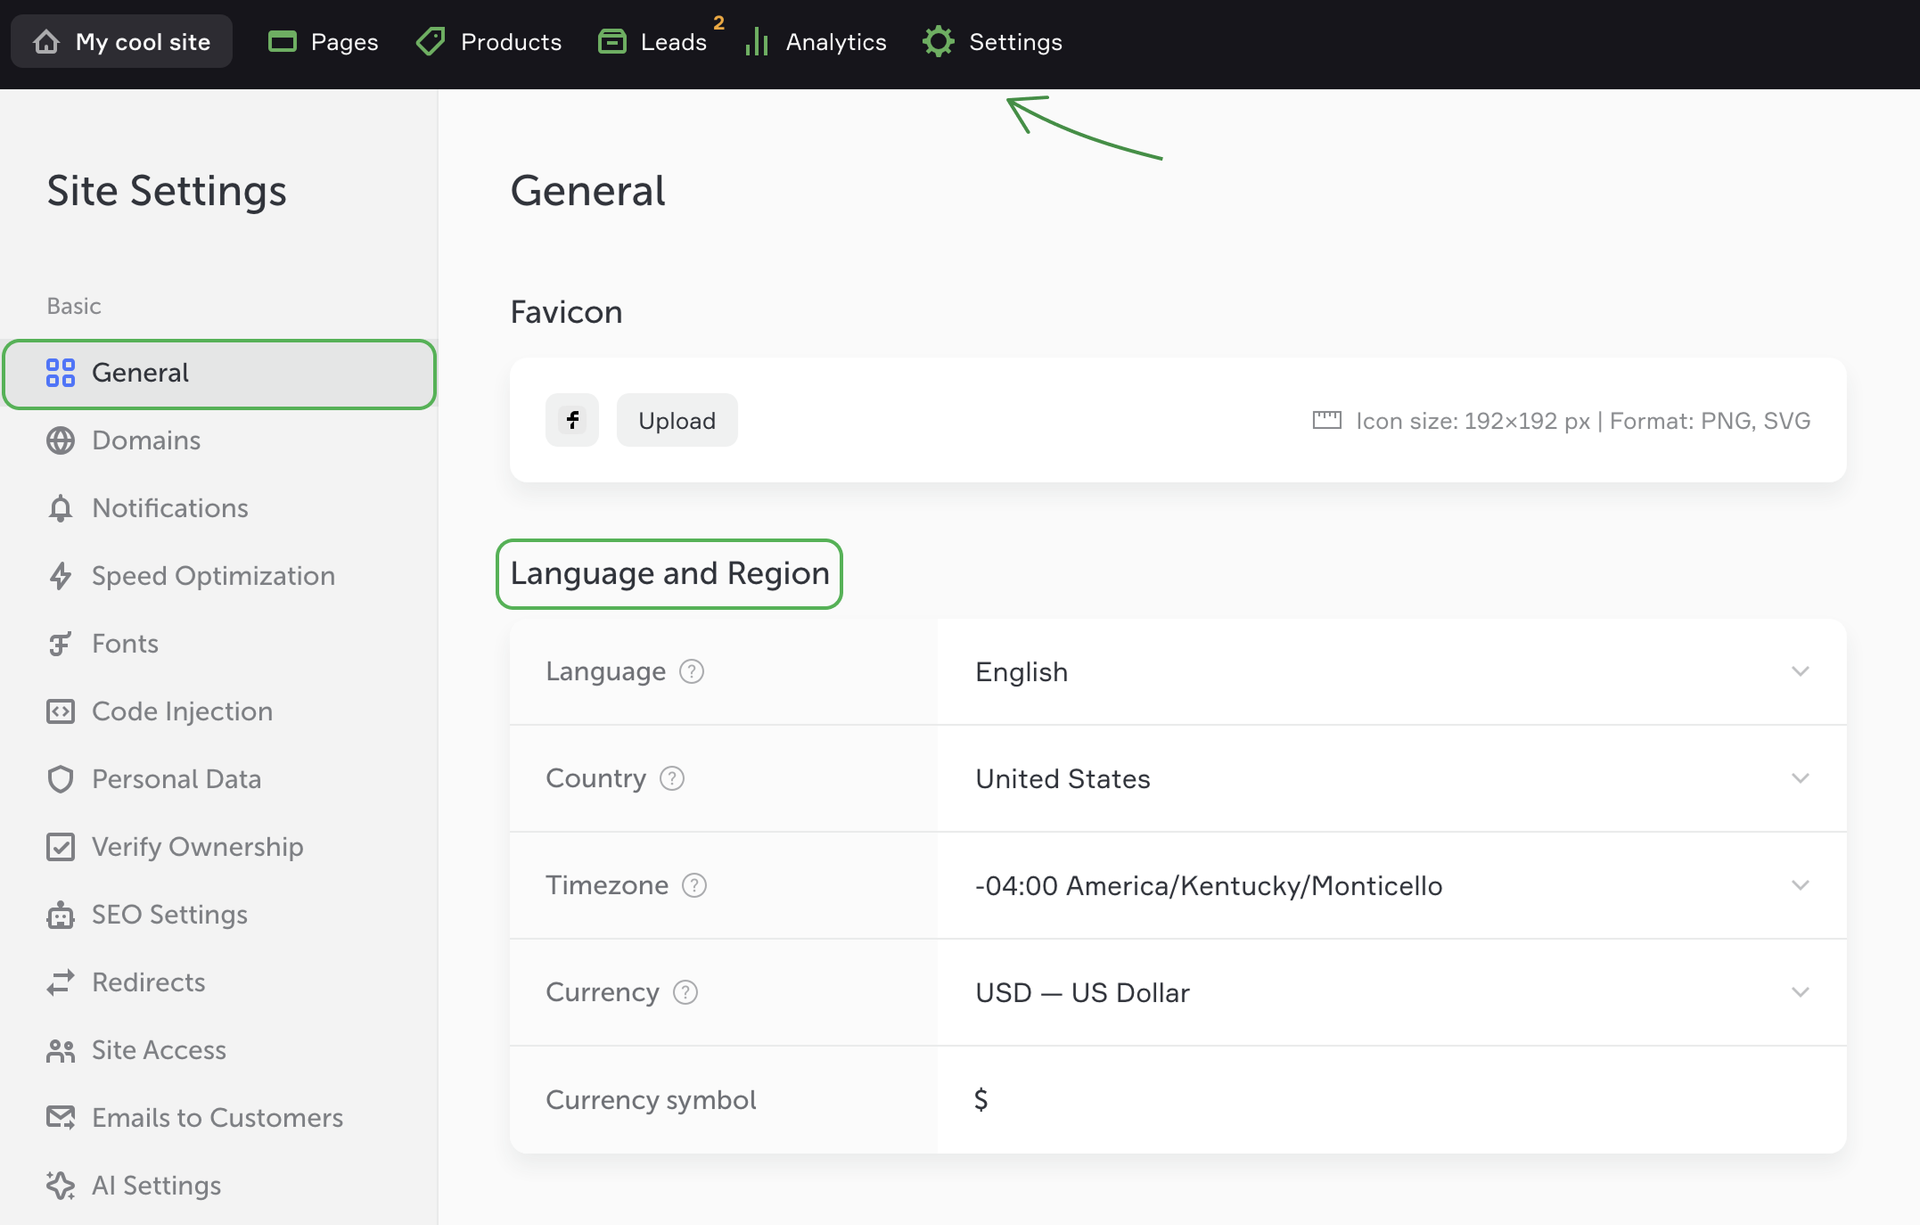The width and height of the screenshot is (1920, 1225).
Task: Click the Analytics bar chart icon
Action: click(757, 42)
